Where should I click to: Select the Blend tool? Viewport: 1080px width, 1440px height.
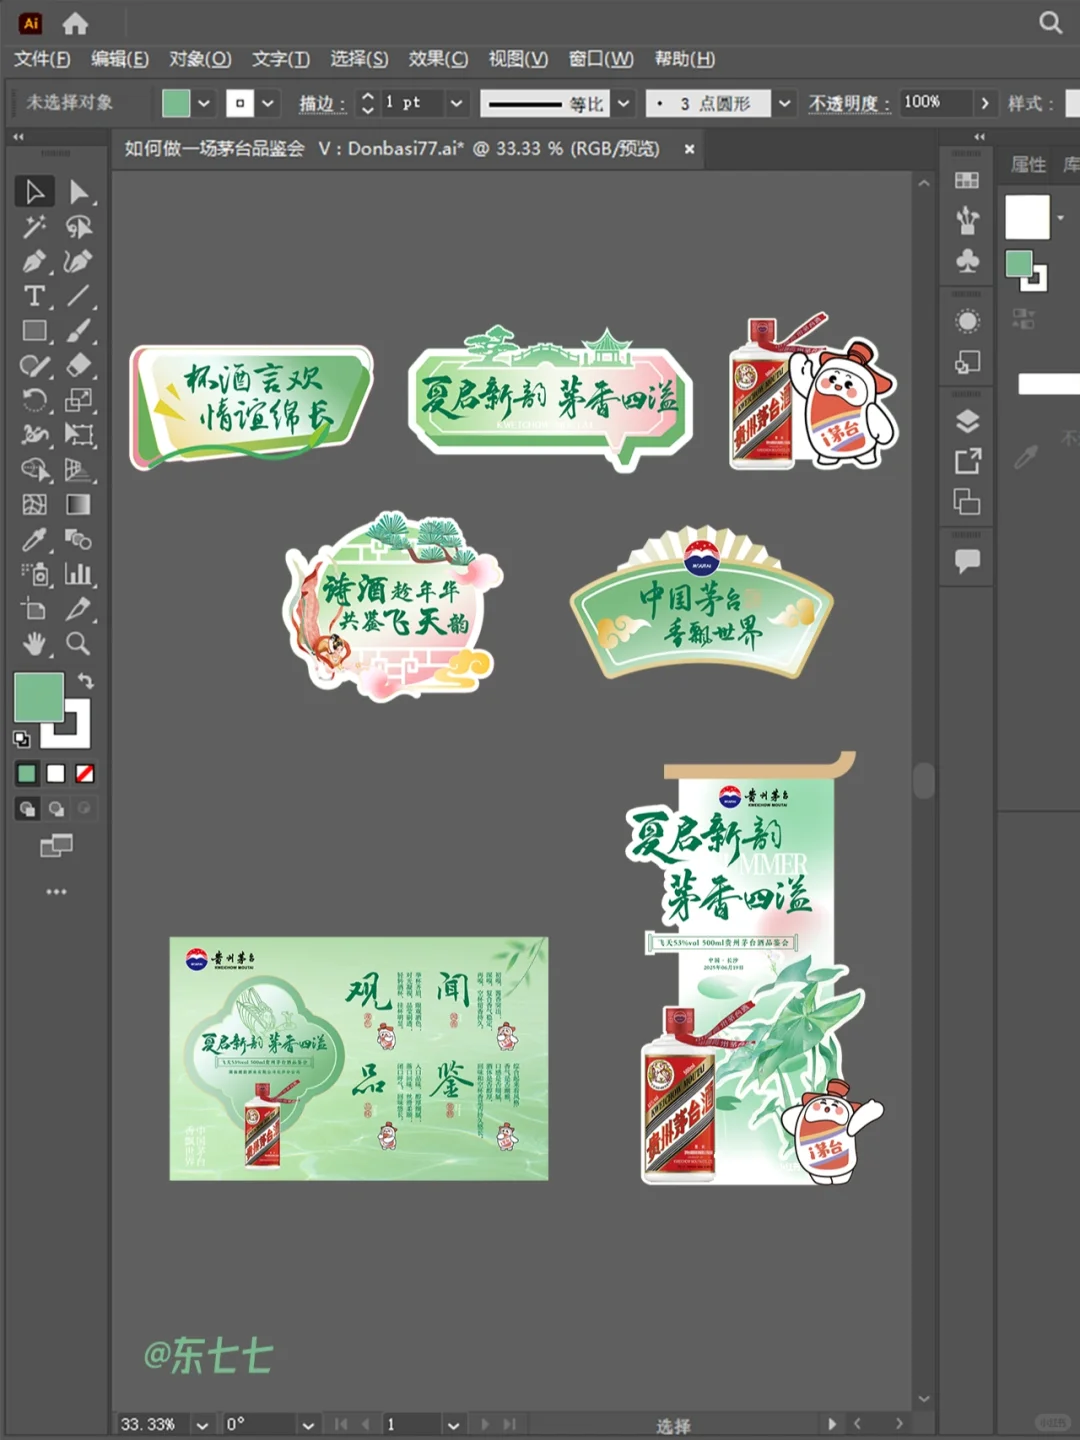pos(78,540)
